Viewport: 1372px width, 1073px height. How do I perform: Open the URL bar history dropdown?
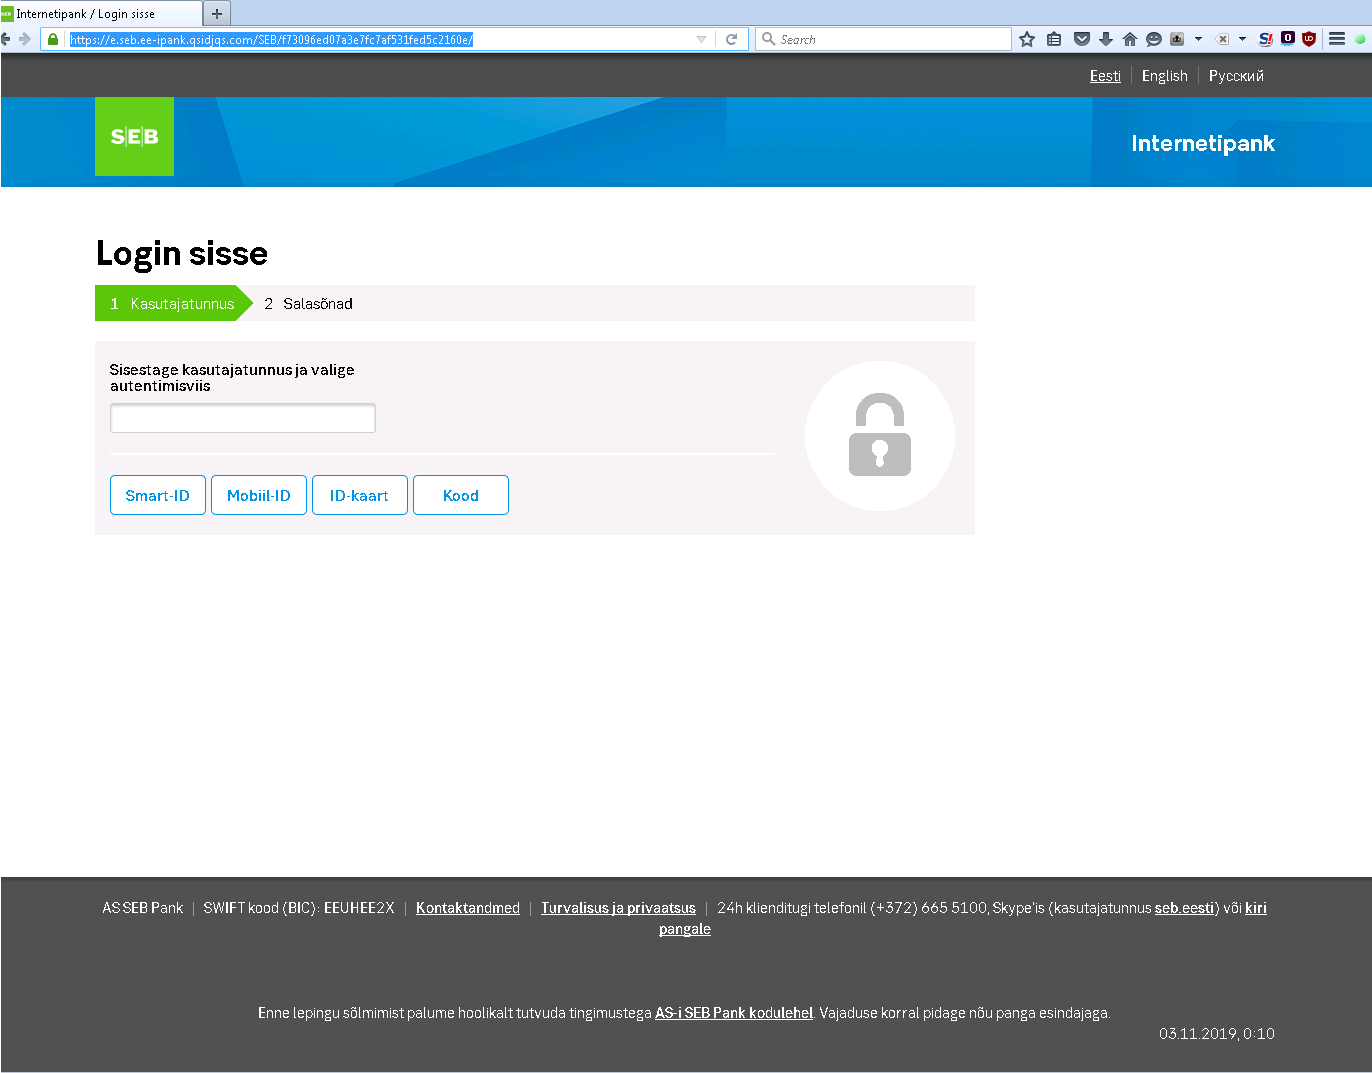point(701,39)
